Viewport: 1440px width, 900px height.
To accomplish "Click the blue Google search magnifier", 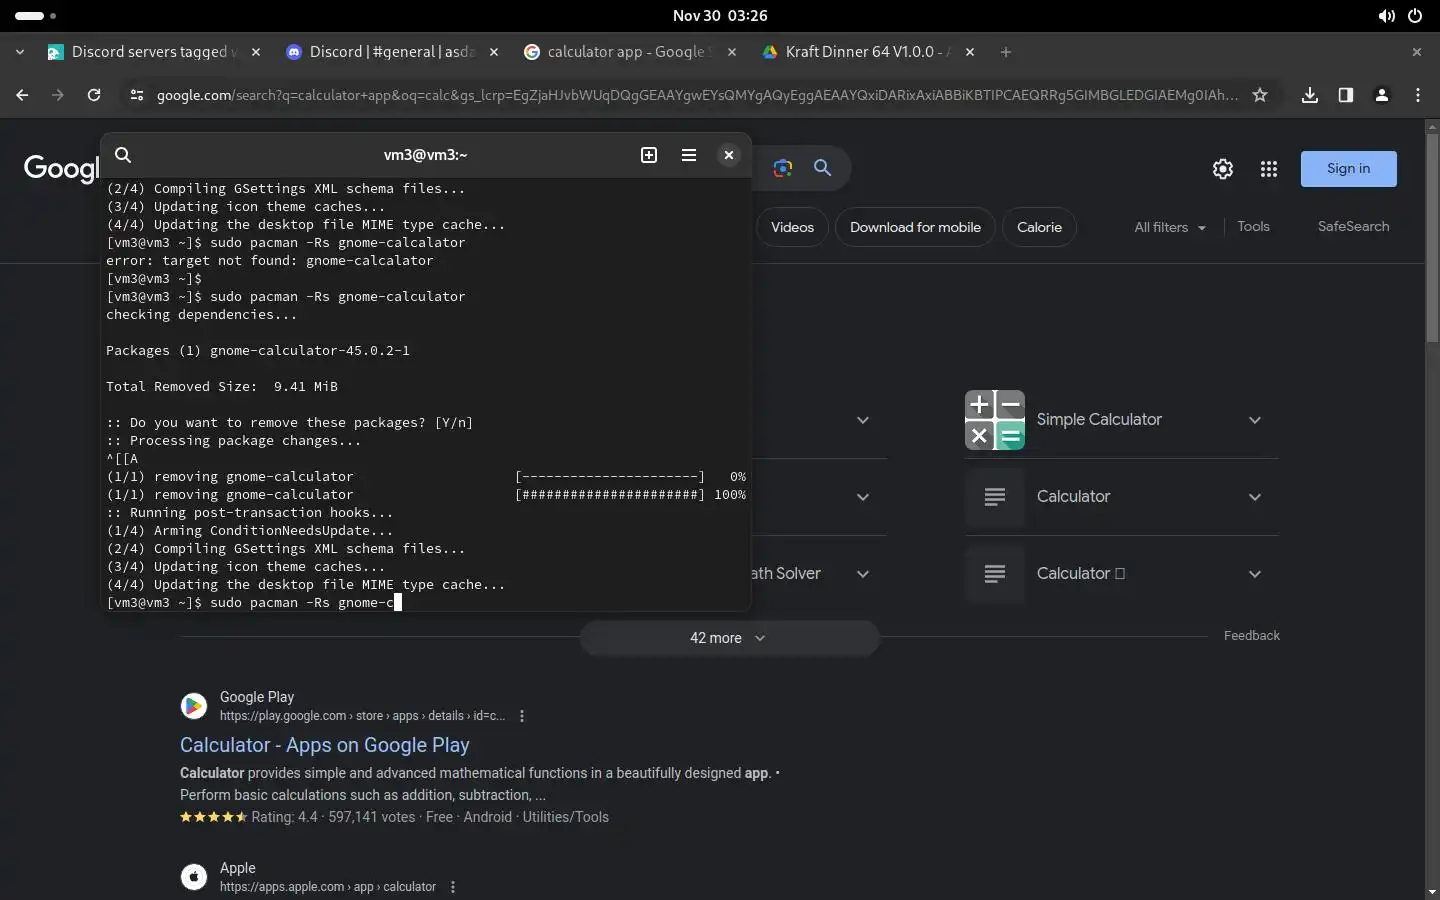I will click(x=822, y=168).
